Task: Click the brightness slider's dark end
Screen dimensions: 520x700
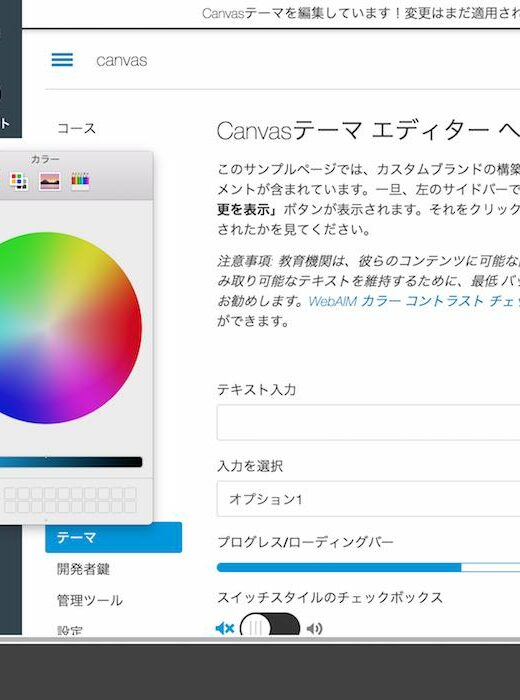Action: coord(136,462)
